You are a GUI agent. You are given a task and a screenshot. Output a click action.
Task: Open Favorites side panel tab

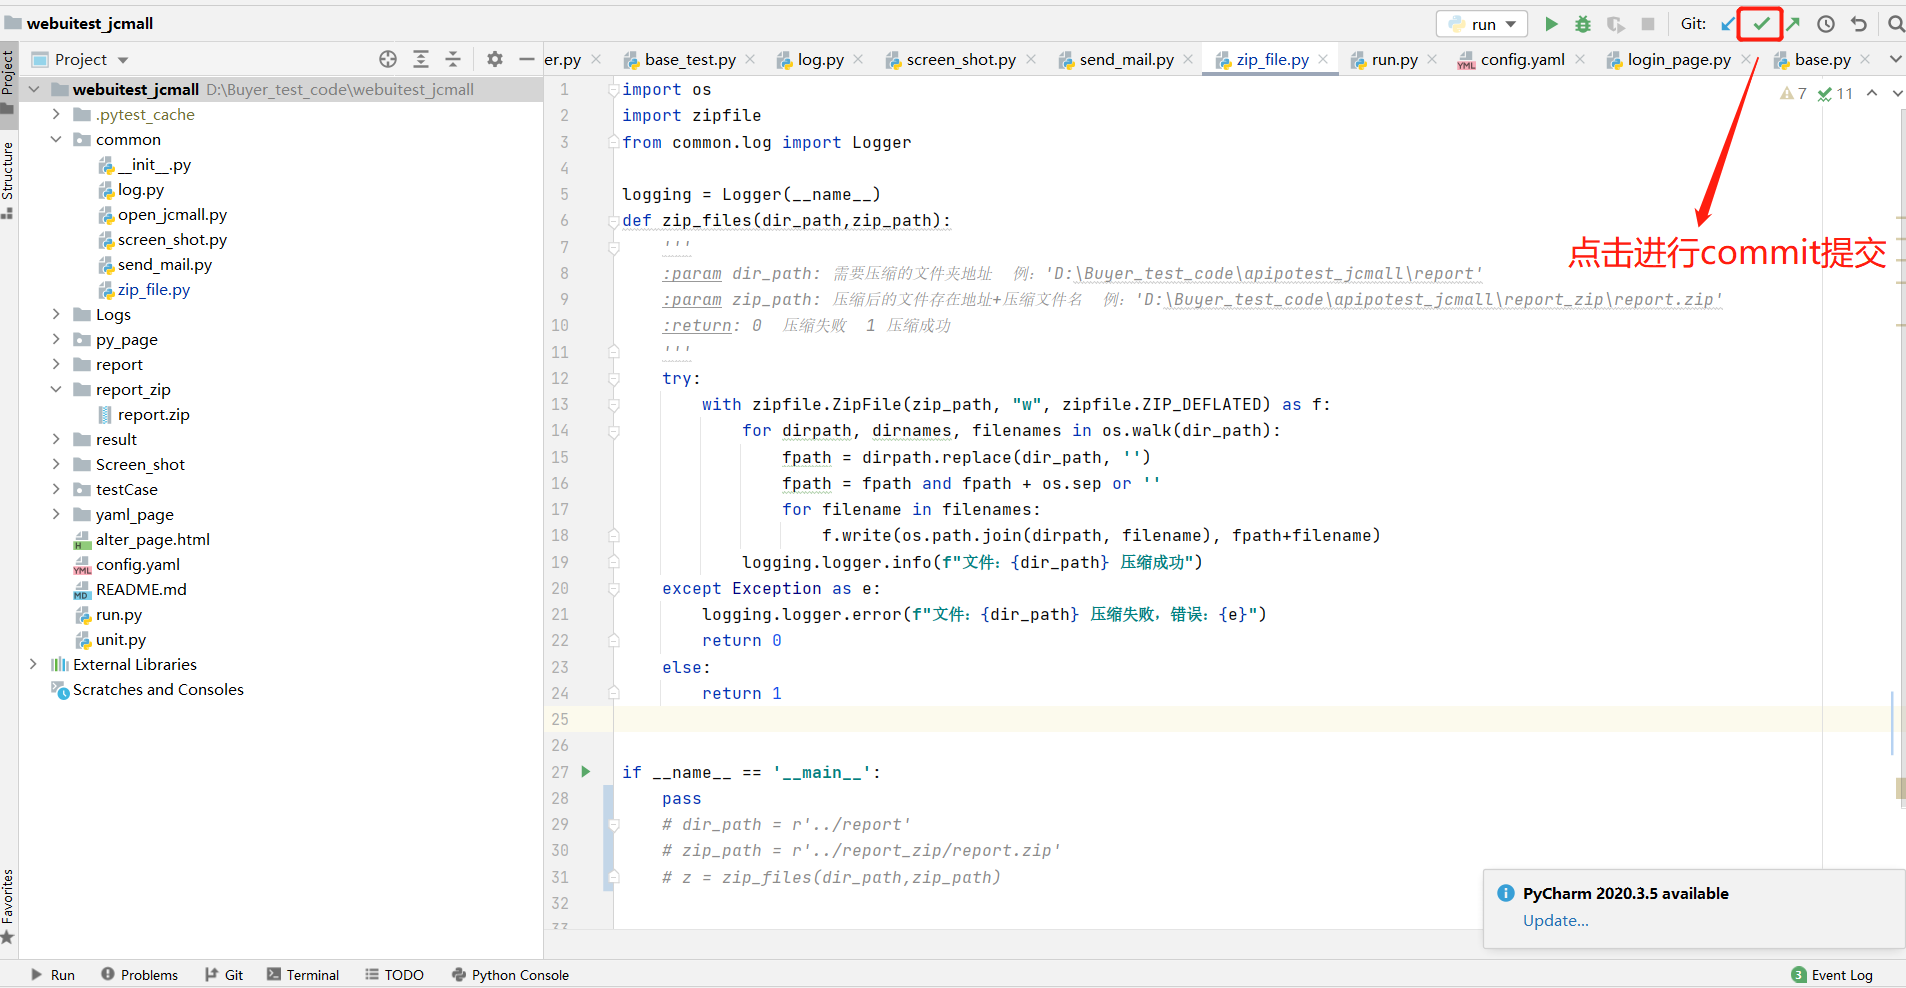[8, 905]
